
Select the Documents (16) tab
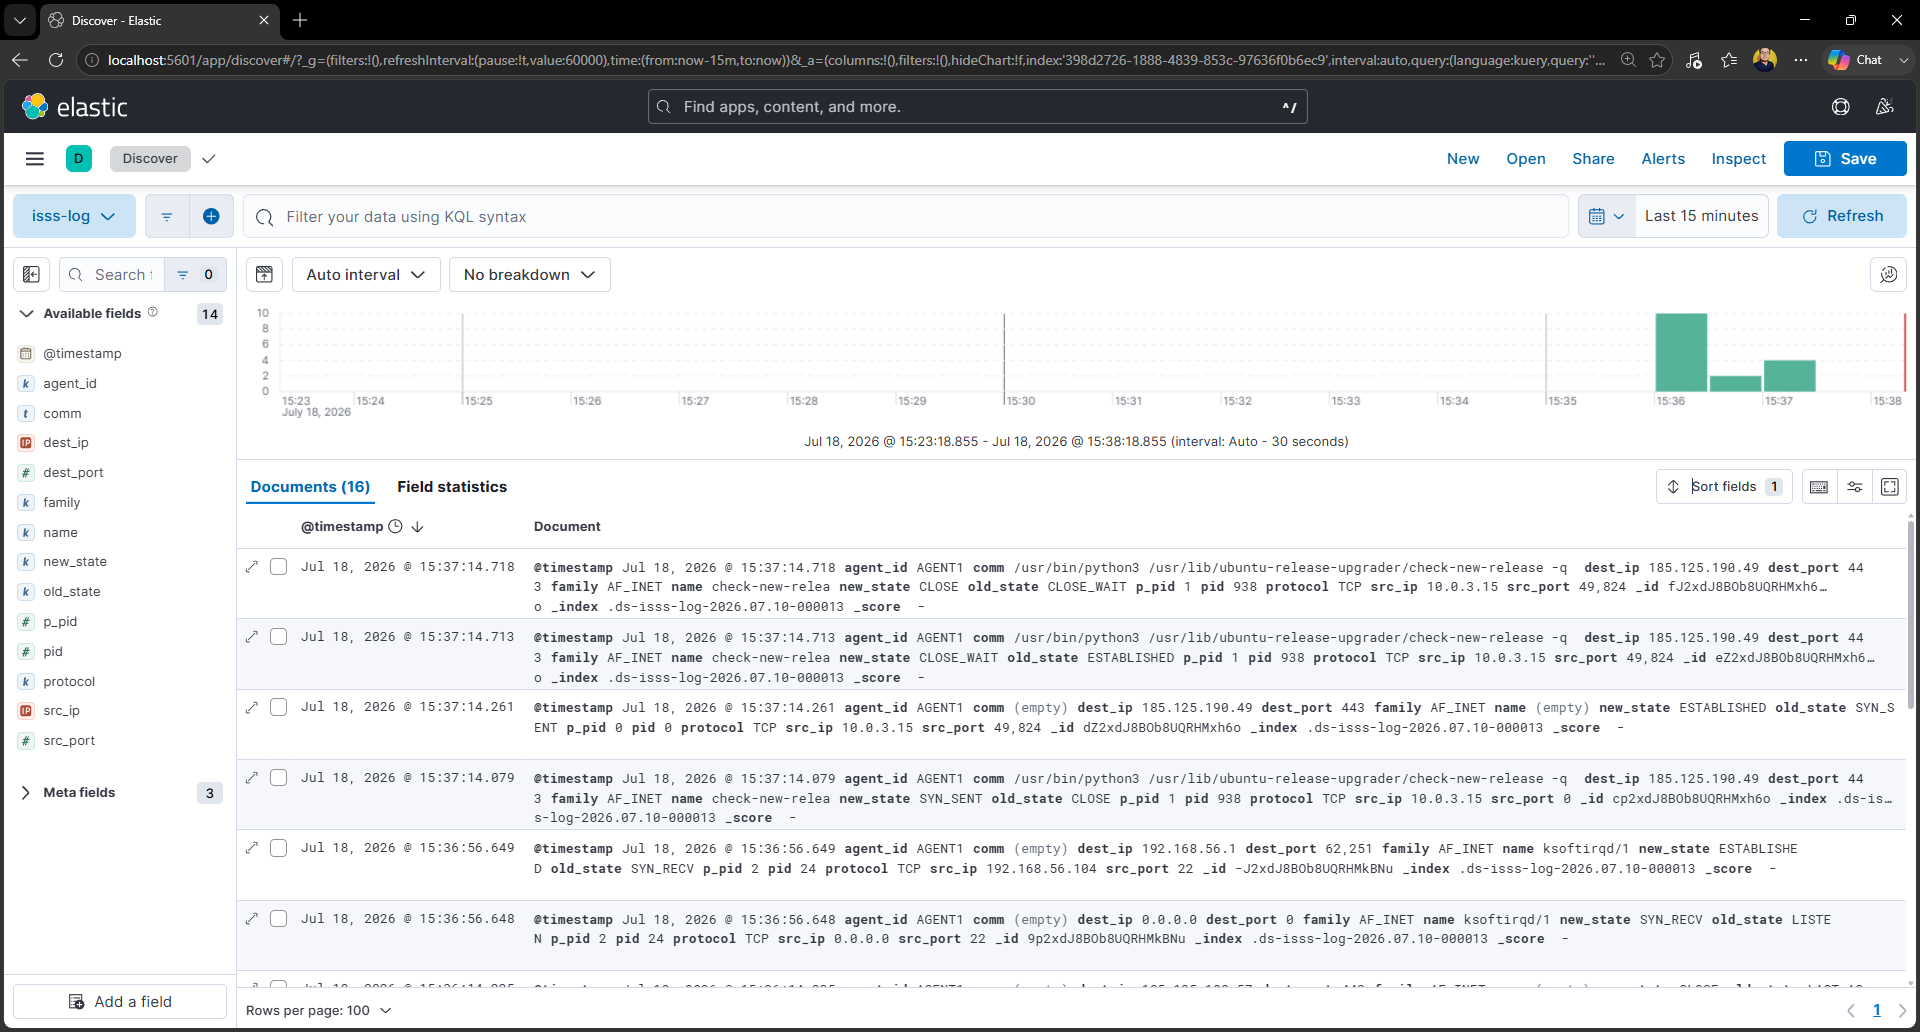(310, 487)
